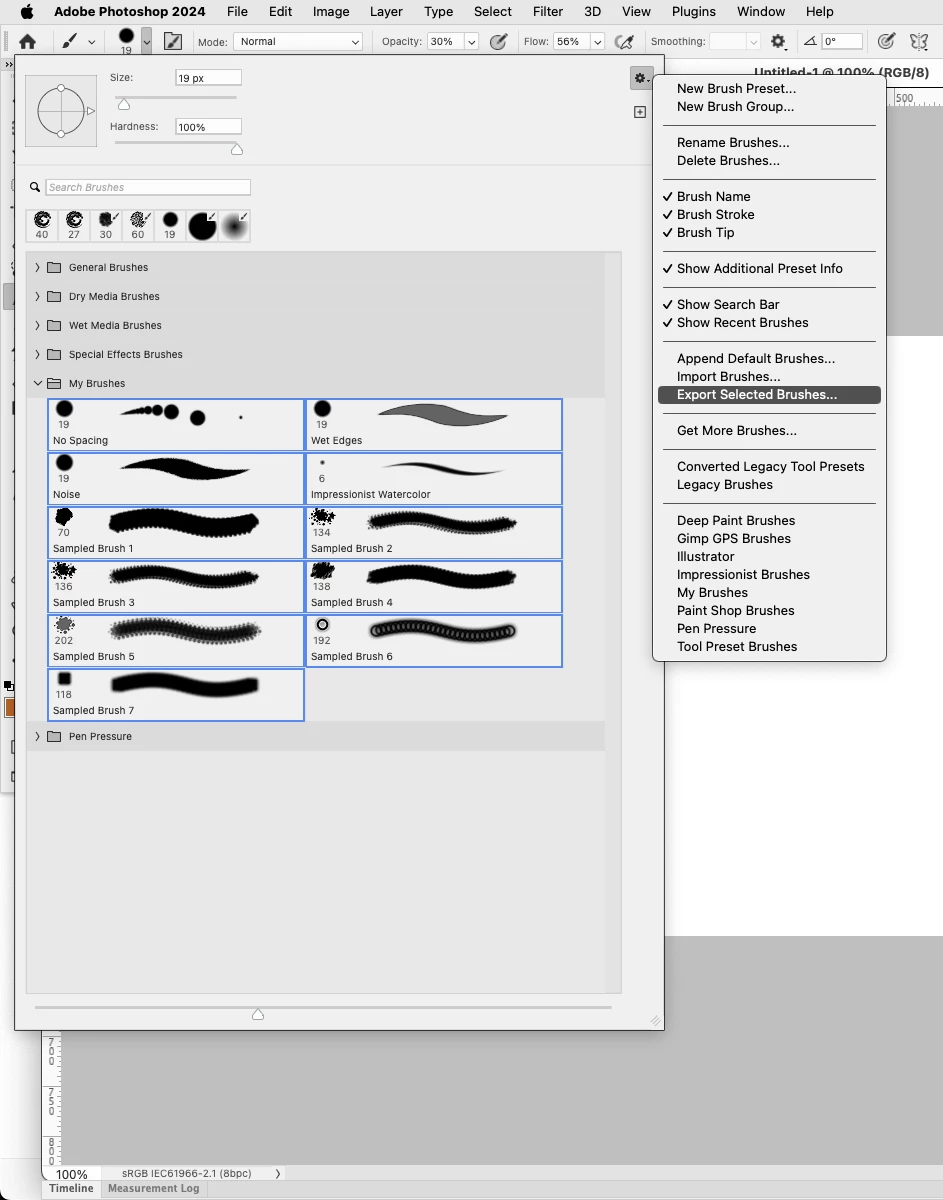Open the Opacity slider dropdown arrow
This screenshot has height=1200, width=943.
471,42
